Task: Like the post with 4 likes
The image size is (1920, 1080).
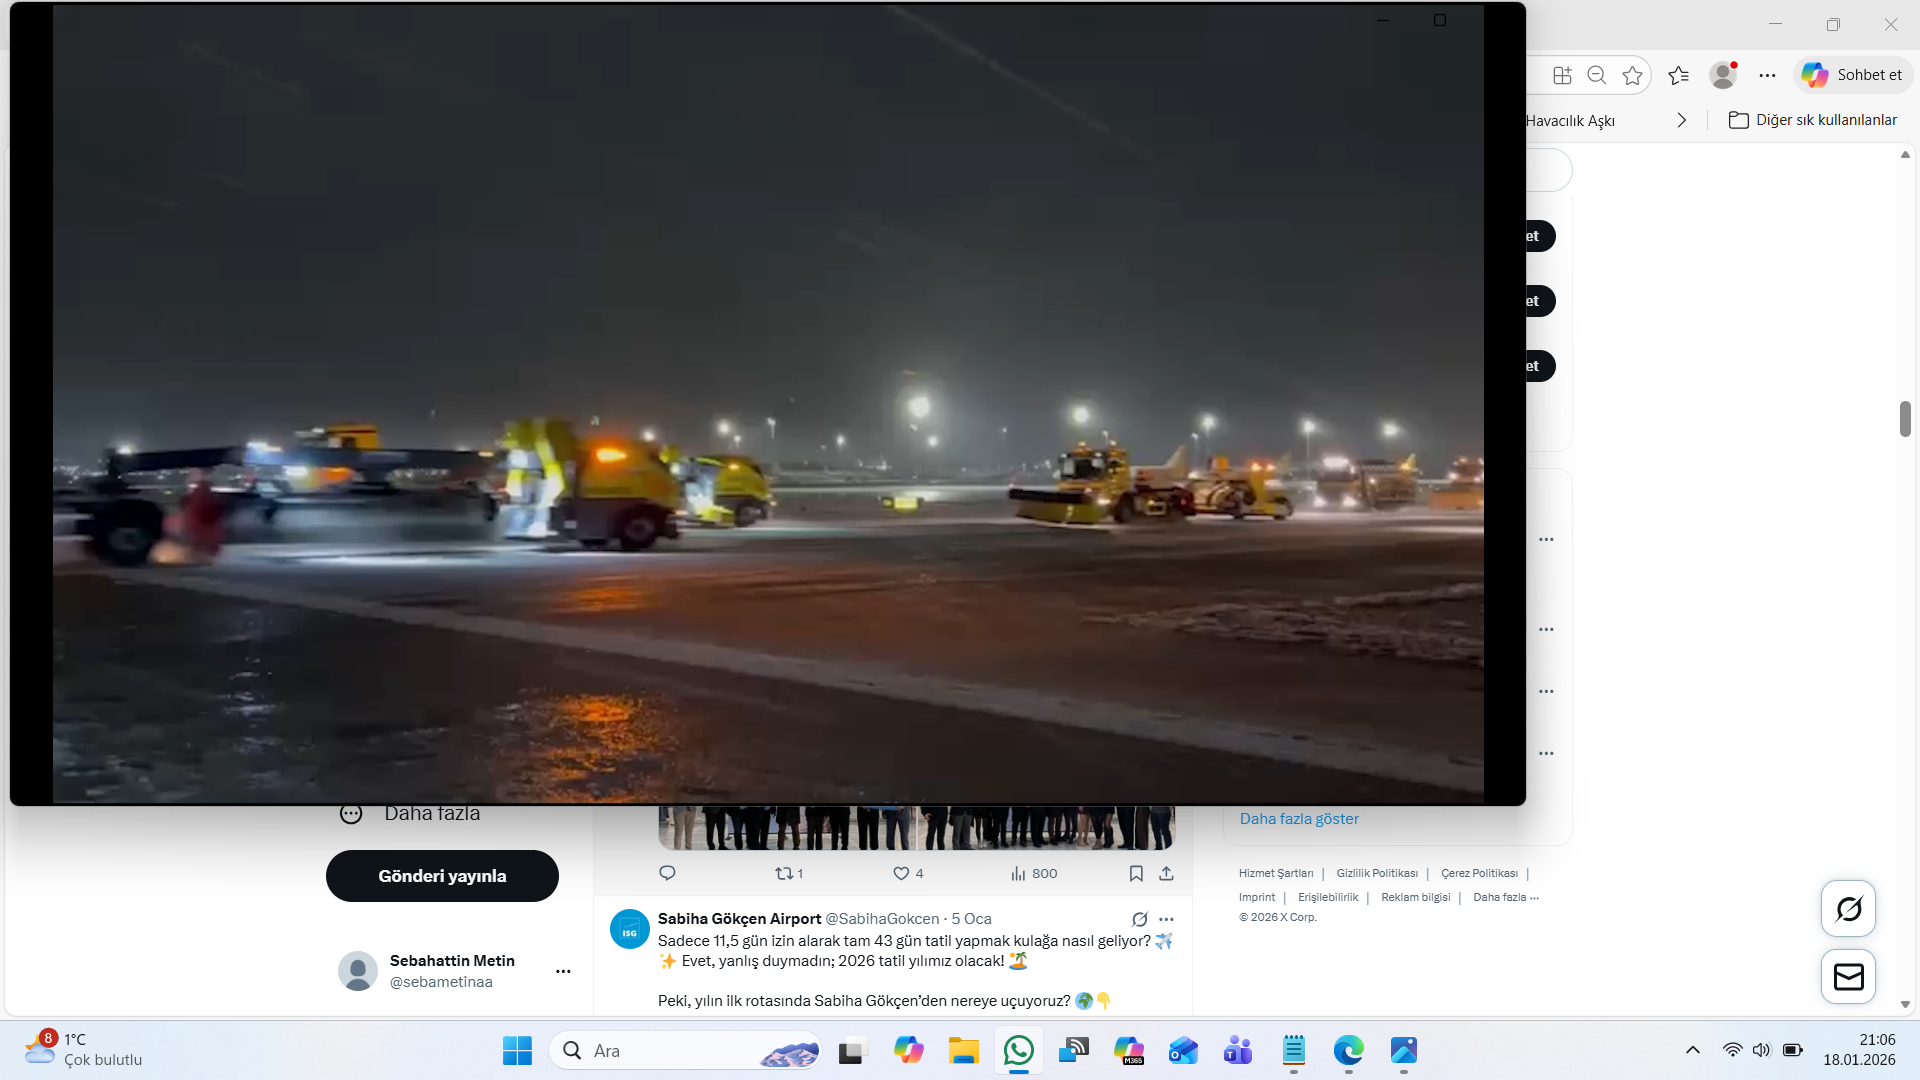Action: pos(901,873)
